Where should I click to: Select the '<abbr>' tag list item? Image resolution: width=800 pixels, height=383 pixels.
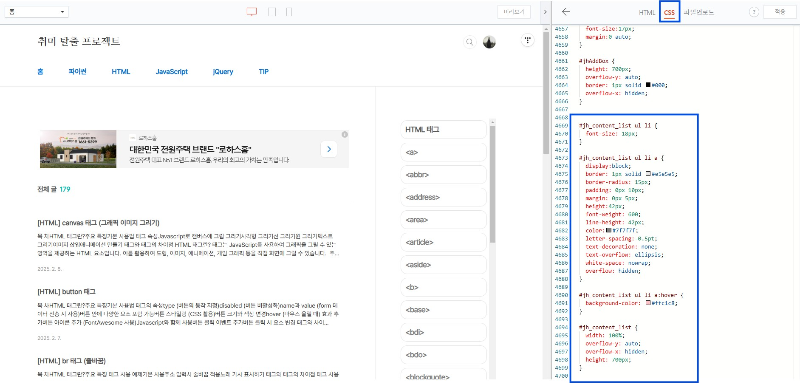[x=443, y=174]
